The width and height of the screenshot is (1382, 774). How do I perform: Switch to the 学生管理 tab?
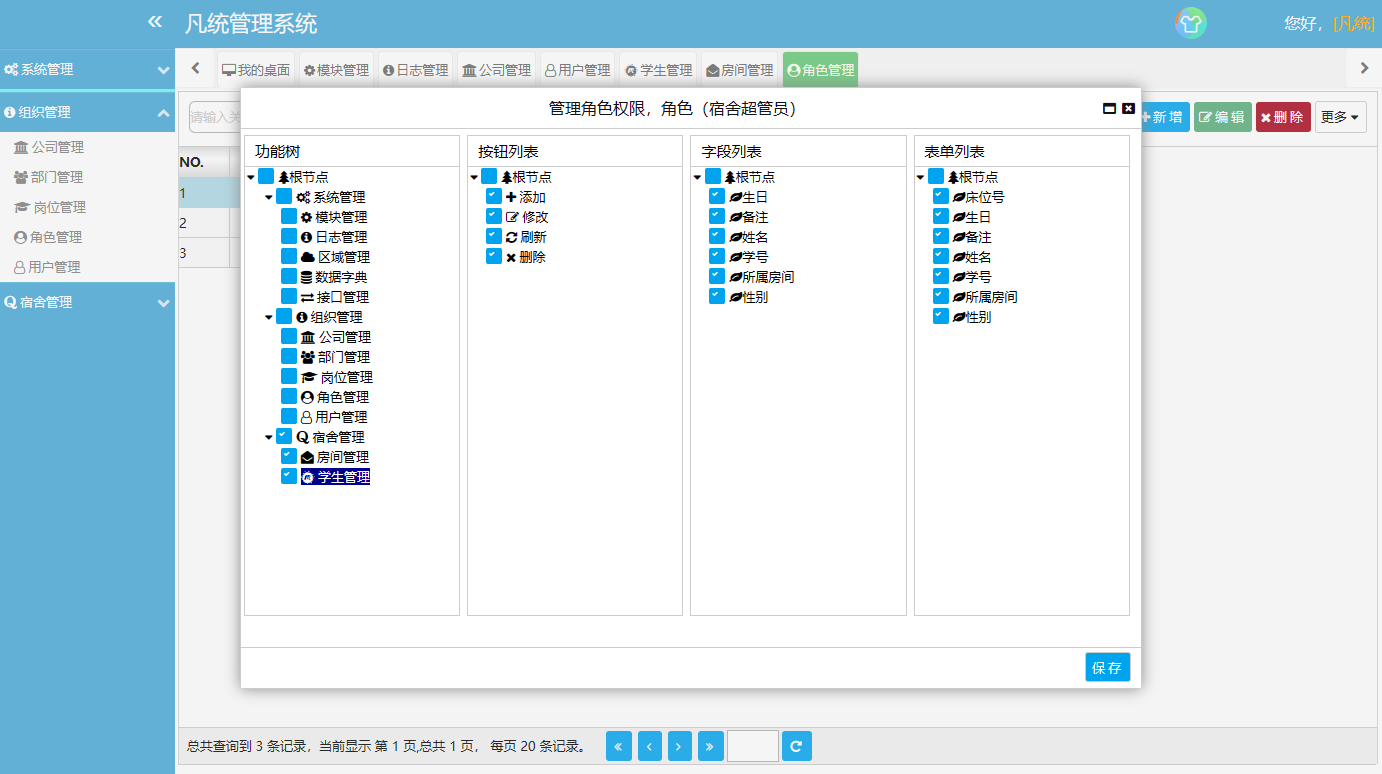658,70
